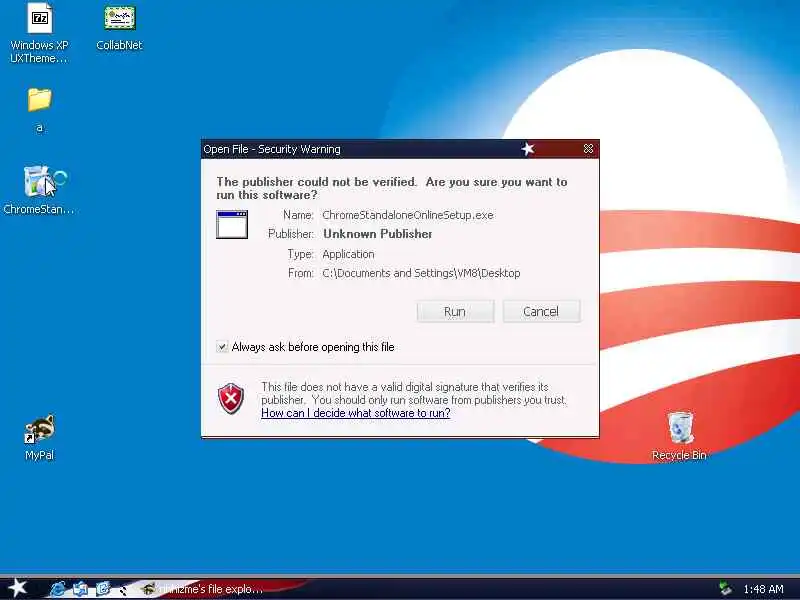Viewport: 800px width, 600px height.
Task: Click the 'Unknown Publisher' text
Action: (x=378, y=234)
